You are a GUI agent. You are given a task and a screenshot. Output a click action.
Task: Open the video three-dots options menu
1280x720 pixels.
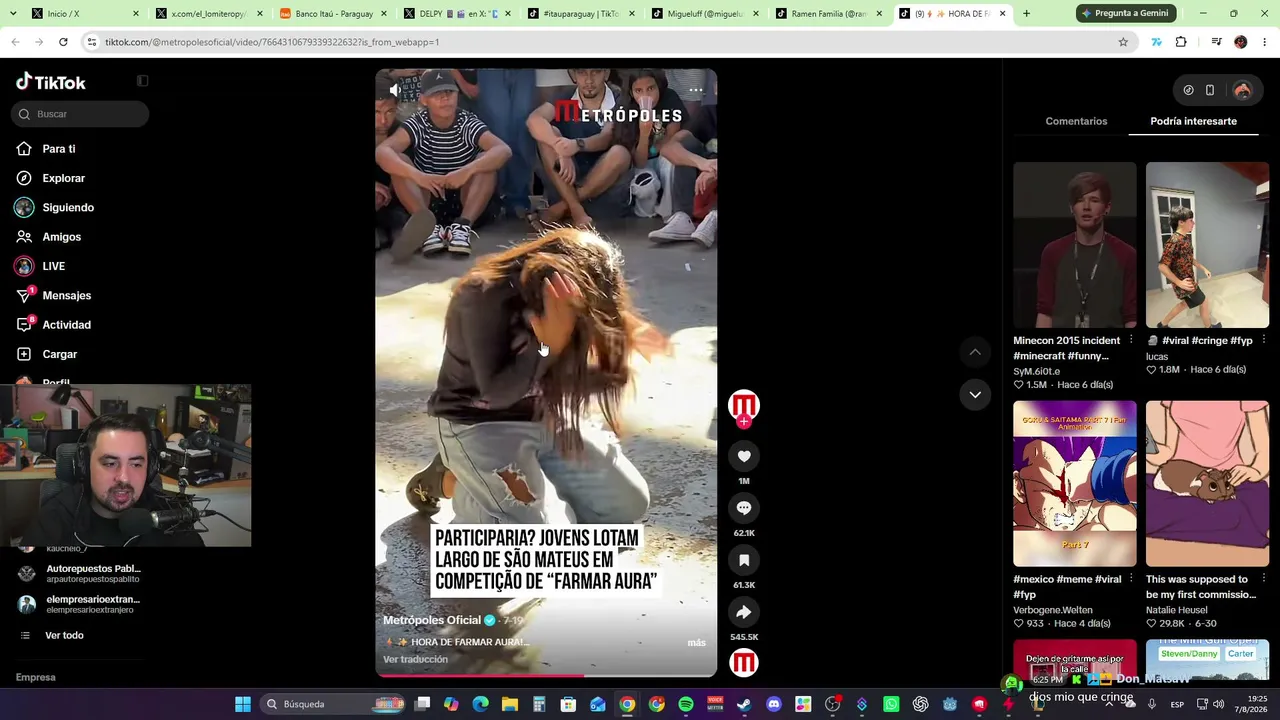pos(696,90)
